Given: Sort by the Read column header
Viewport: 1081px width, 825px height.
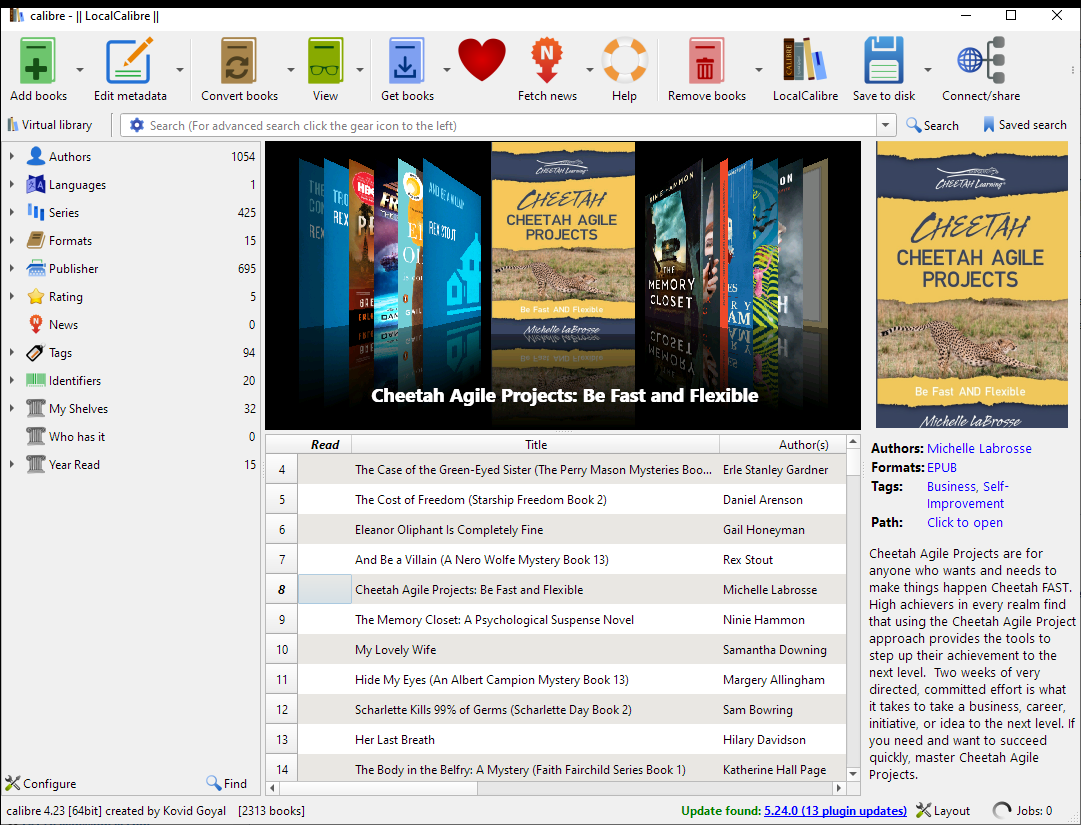Looking at the screenshot, I should click(x=325, y=445).
